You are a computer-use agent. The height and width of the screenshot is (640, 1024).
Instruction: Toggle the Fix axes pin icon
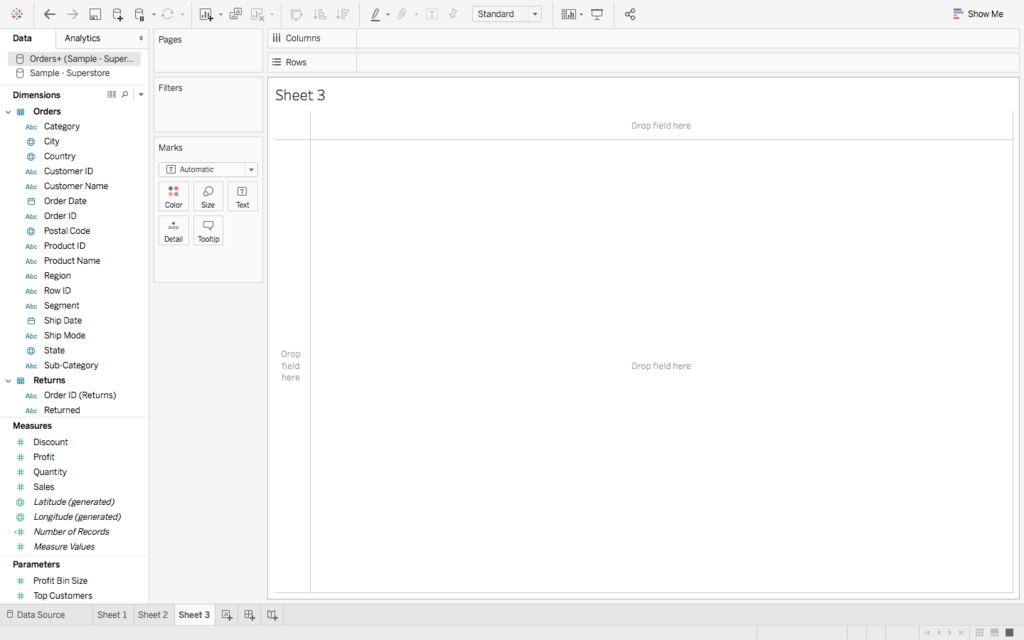(453, 14)
